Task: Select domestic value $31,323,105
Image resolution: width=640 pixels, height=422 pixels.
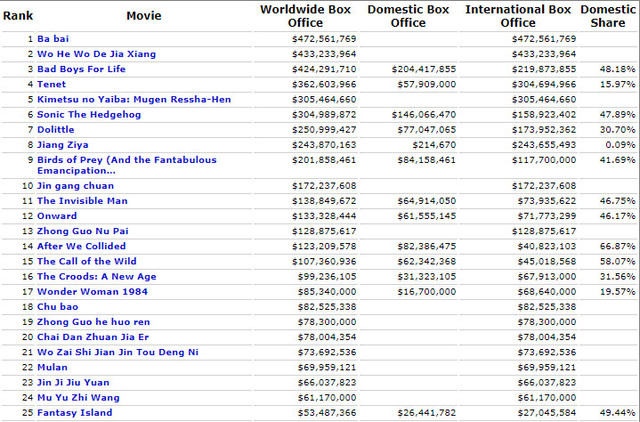Action: click(x=427, y=276)
